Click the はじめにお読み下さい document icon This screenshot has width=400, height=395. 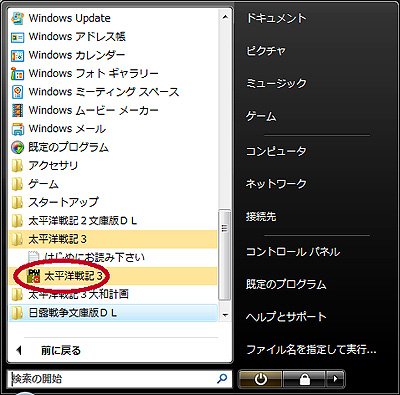point(33,258)
